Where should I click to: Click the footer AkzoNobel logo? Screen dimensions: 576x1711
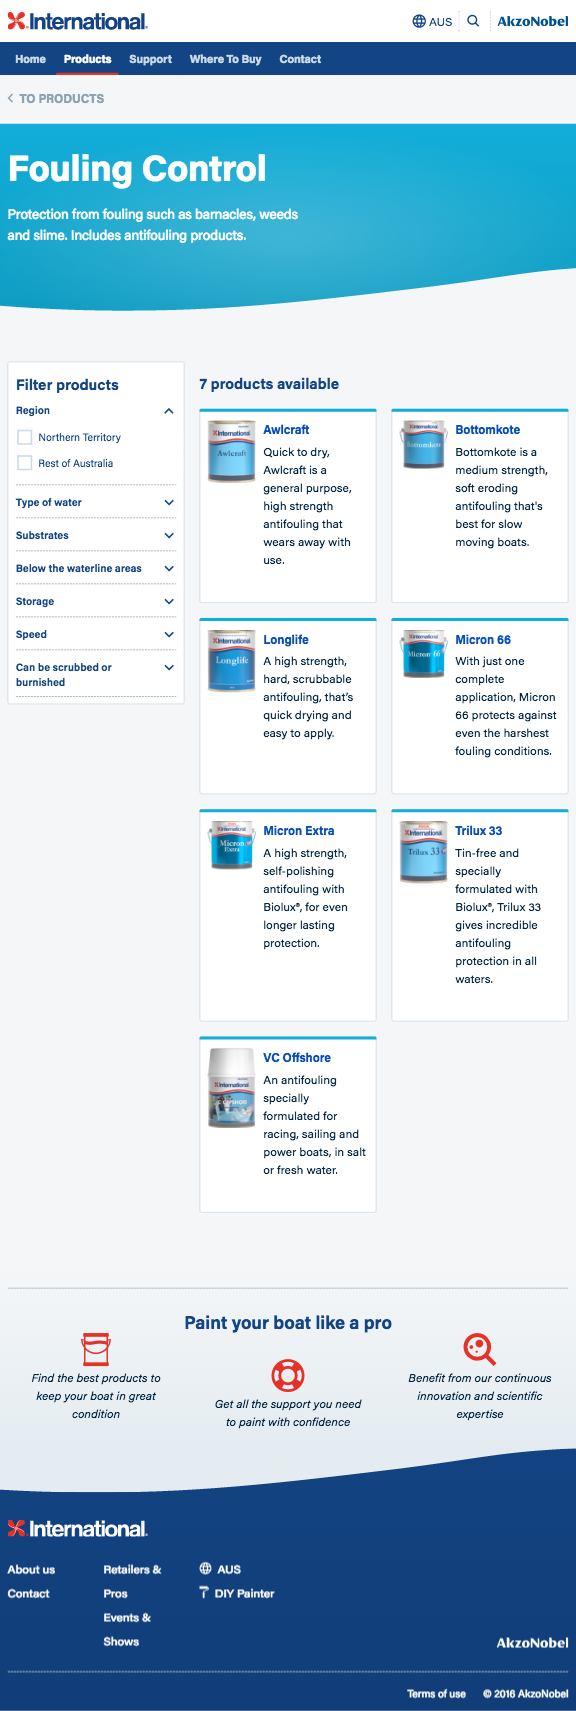pyautogui.click(x=532, y=1642)
